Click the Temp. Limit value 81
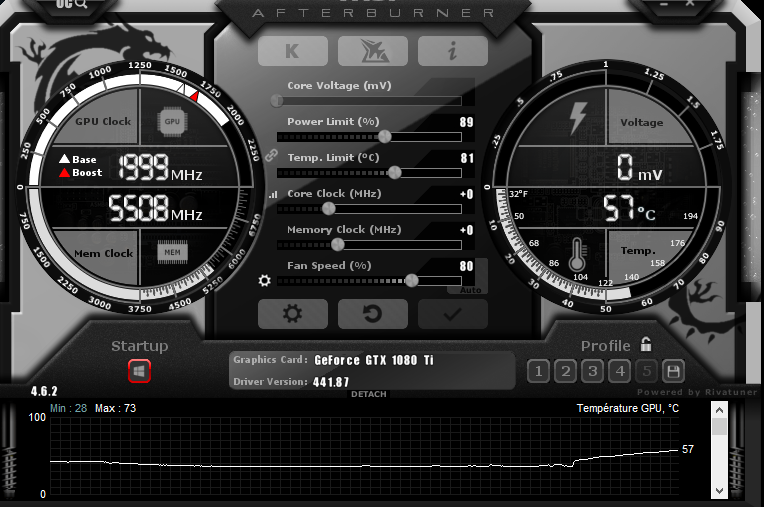Image resolution: width=764 pixels, height=507 pixels. [467, 158]
